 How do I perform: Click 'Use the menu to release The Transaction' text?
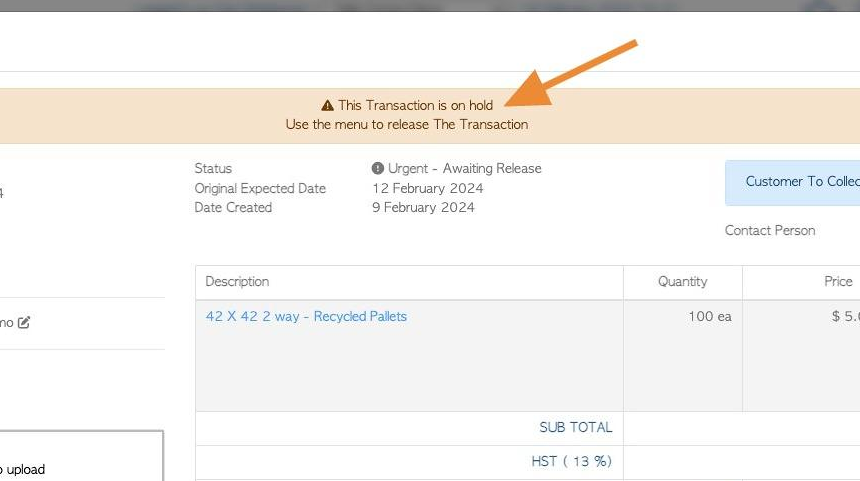pyautogui.click(x=406, y=125)
